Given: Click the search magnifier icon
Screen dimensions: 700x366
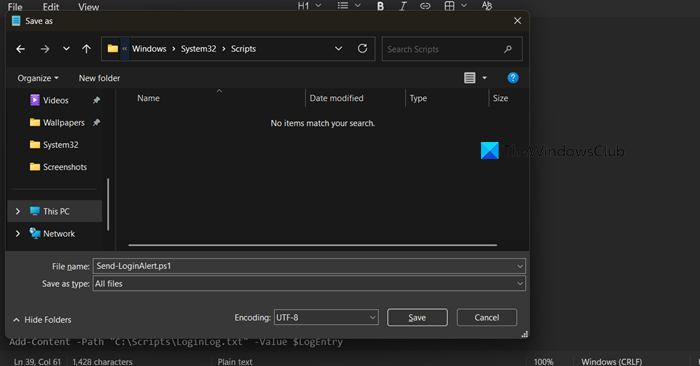Looking at the screenshot, I should (508, 49).
